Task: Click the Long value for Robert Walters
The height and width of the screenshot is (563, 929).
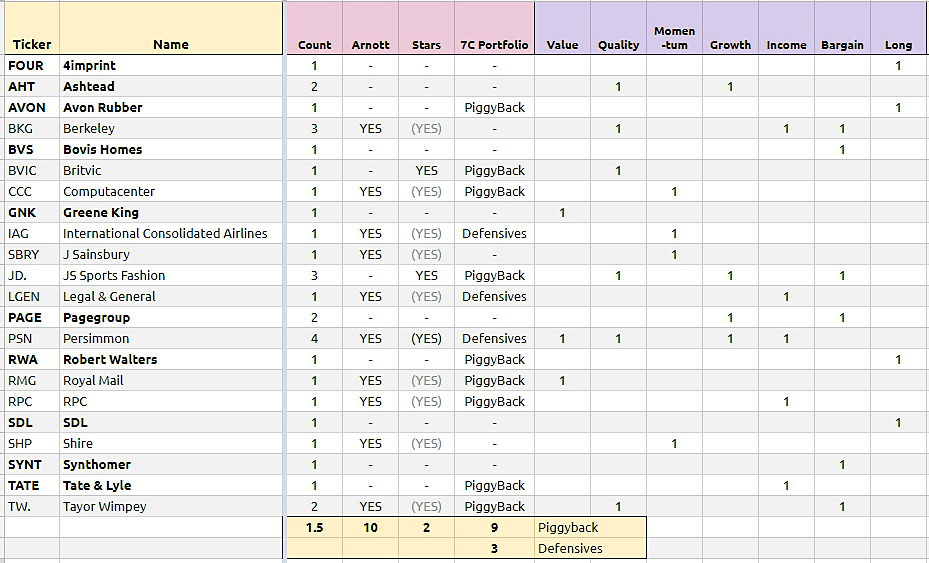Action: click(x=898, y=360)
